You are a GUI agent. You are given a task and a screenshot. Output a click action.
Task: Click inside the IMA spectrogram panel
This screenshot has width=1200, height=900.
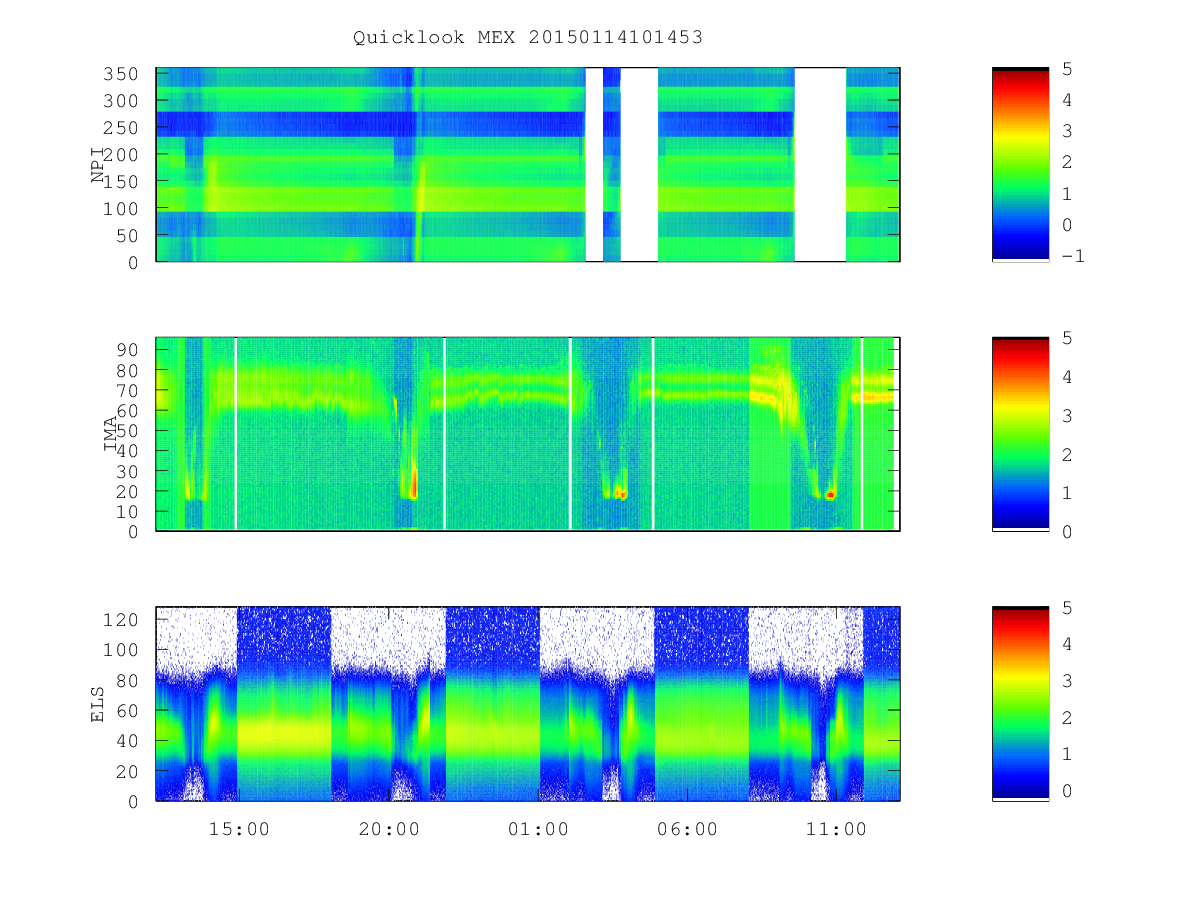(528, 434)
